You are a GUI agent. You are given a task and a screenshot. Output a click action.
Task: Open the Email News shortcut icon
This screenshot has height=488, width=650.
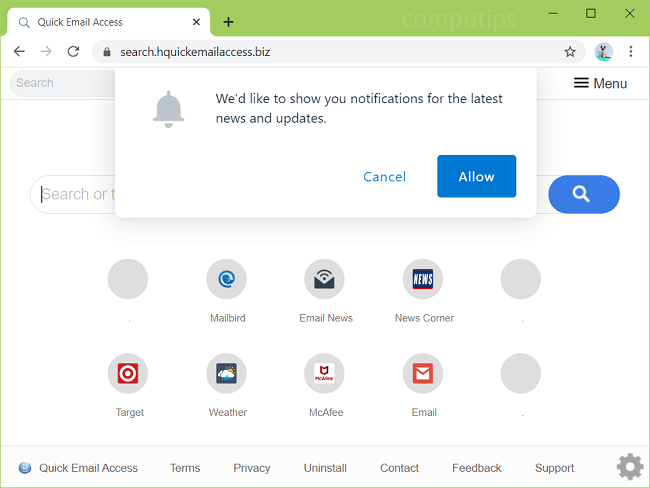pyautogui.click(x=325, y=280)
